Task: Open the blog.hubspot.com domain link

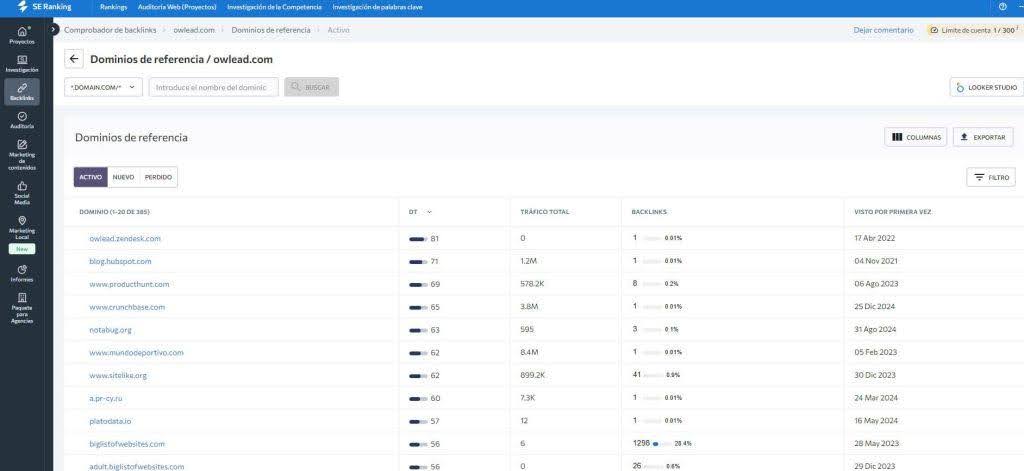Action: pos(120,261)
